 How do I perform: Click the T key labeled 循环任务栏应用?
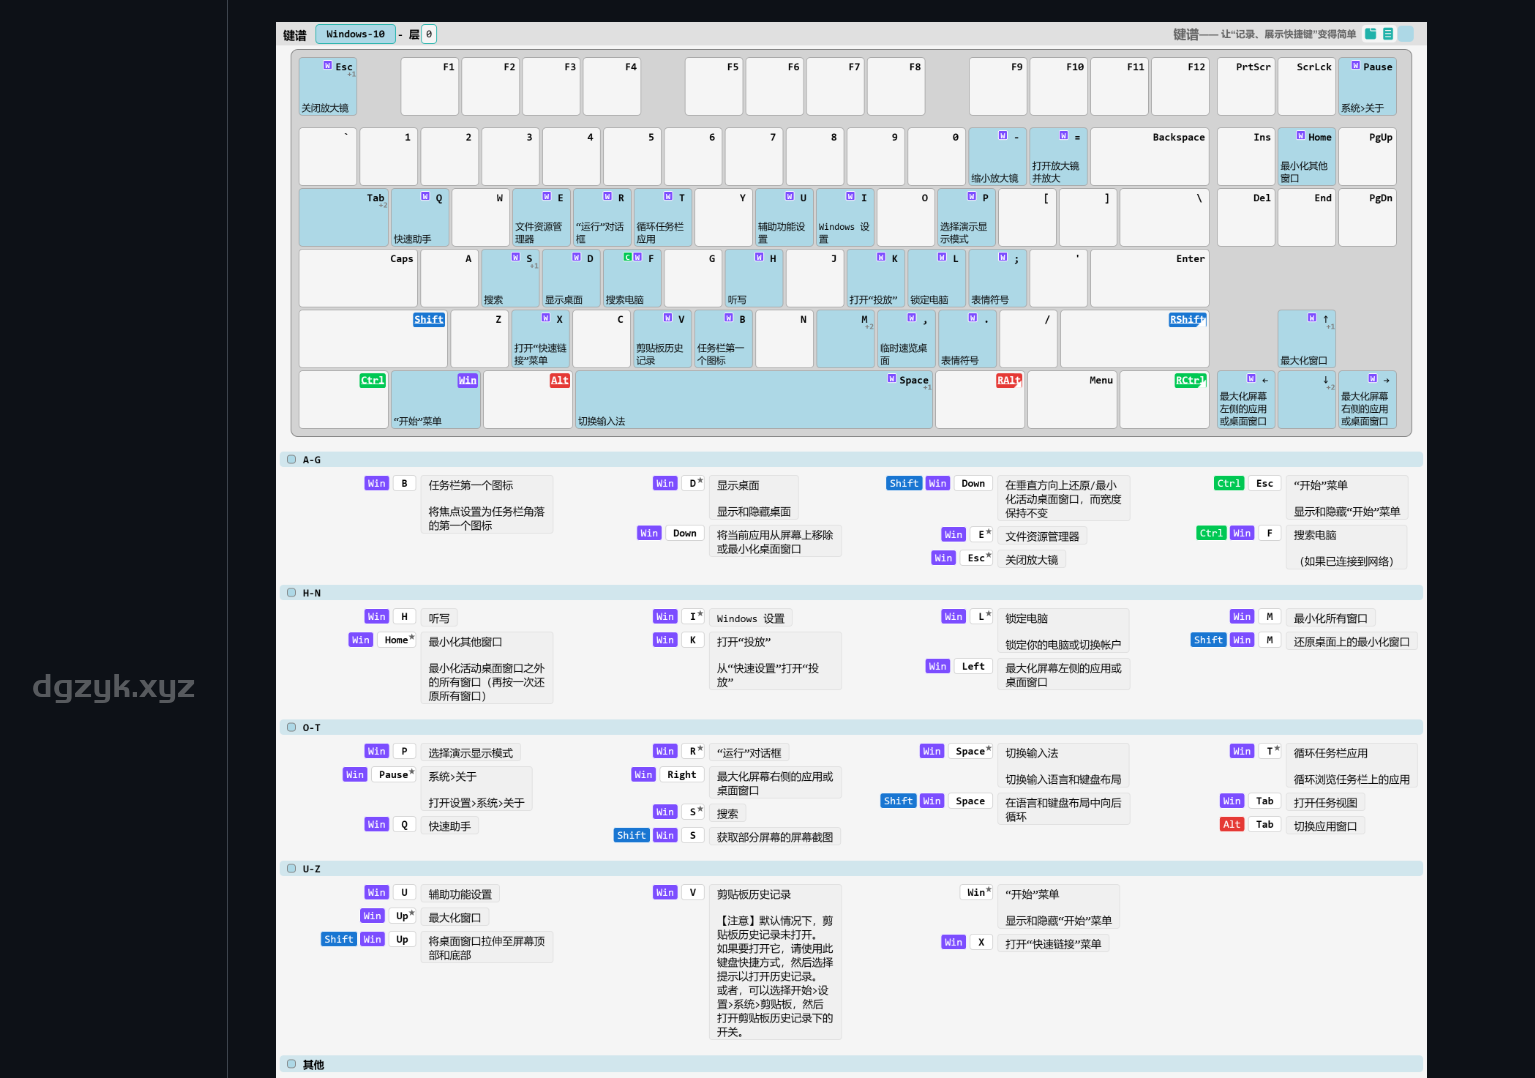point(663,218)
